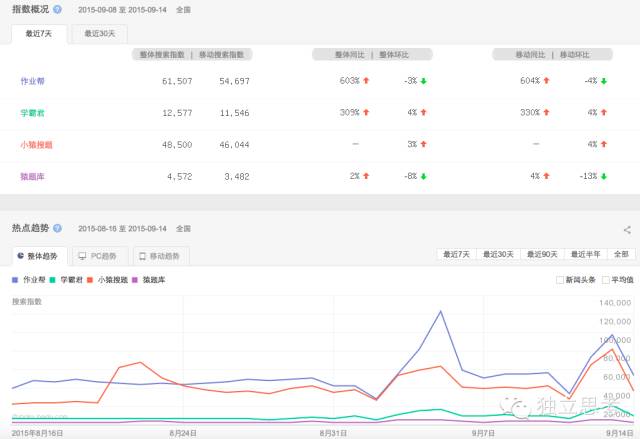Screen dimensions: 640x439
Task: Toggle the 平均值 checkbox
Action: [x=604, y=280]
